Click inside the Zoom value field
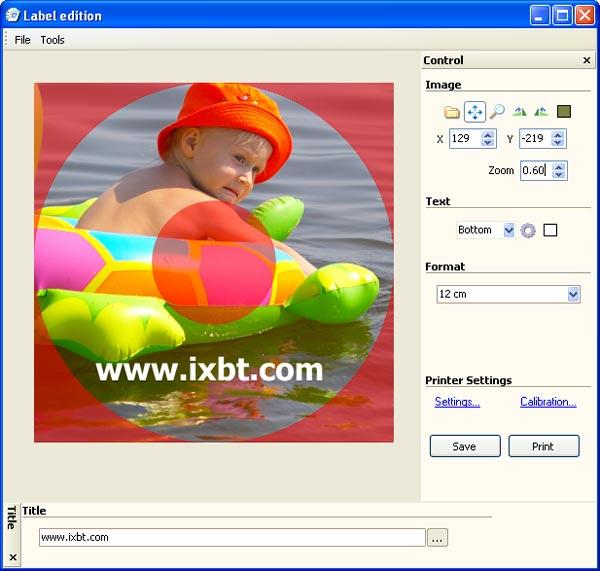Image resolution: width=600 pixels, height=571 pixels. [536, 170]
